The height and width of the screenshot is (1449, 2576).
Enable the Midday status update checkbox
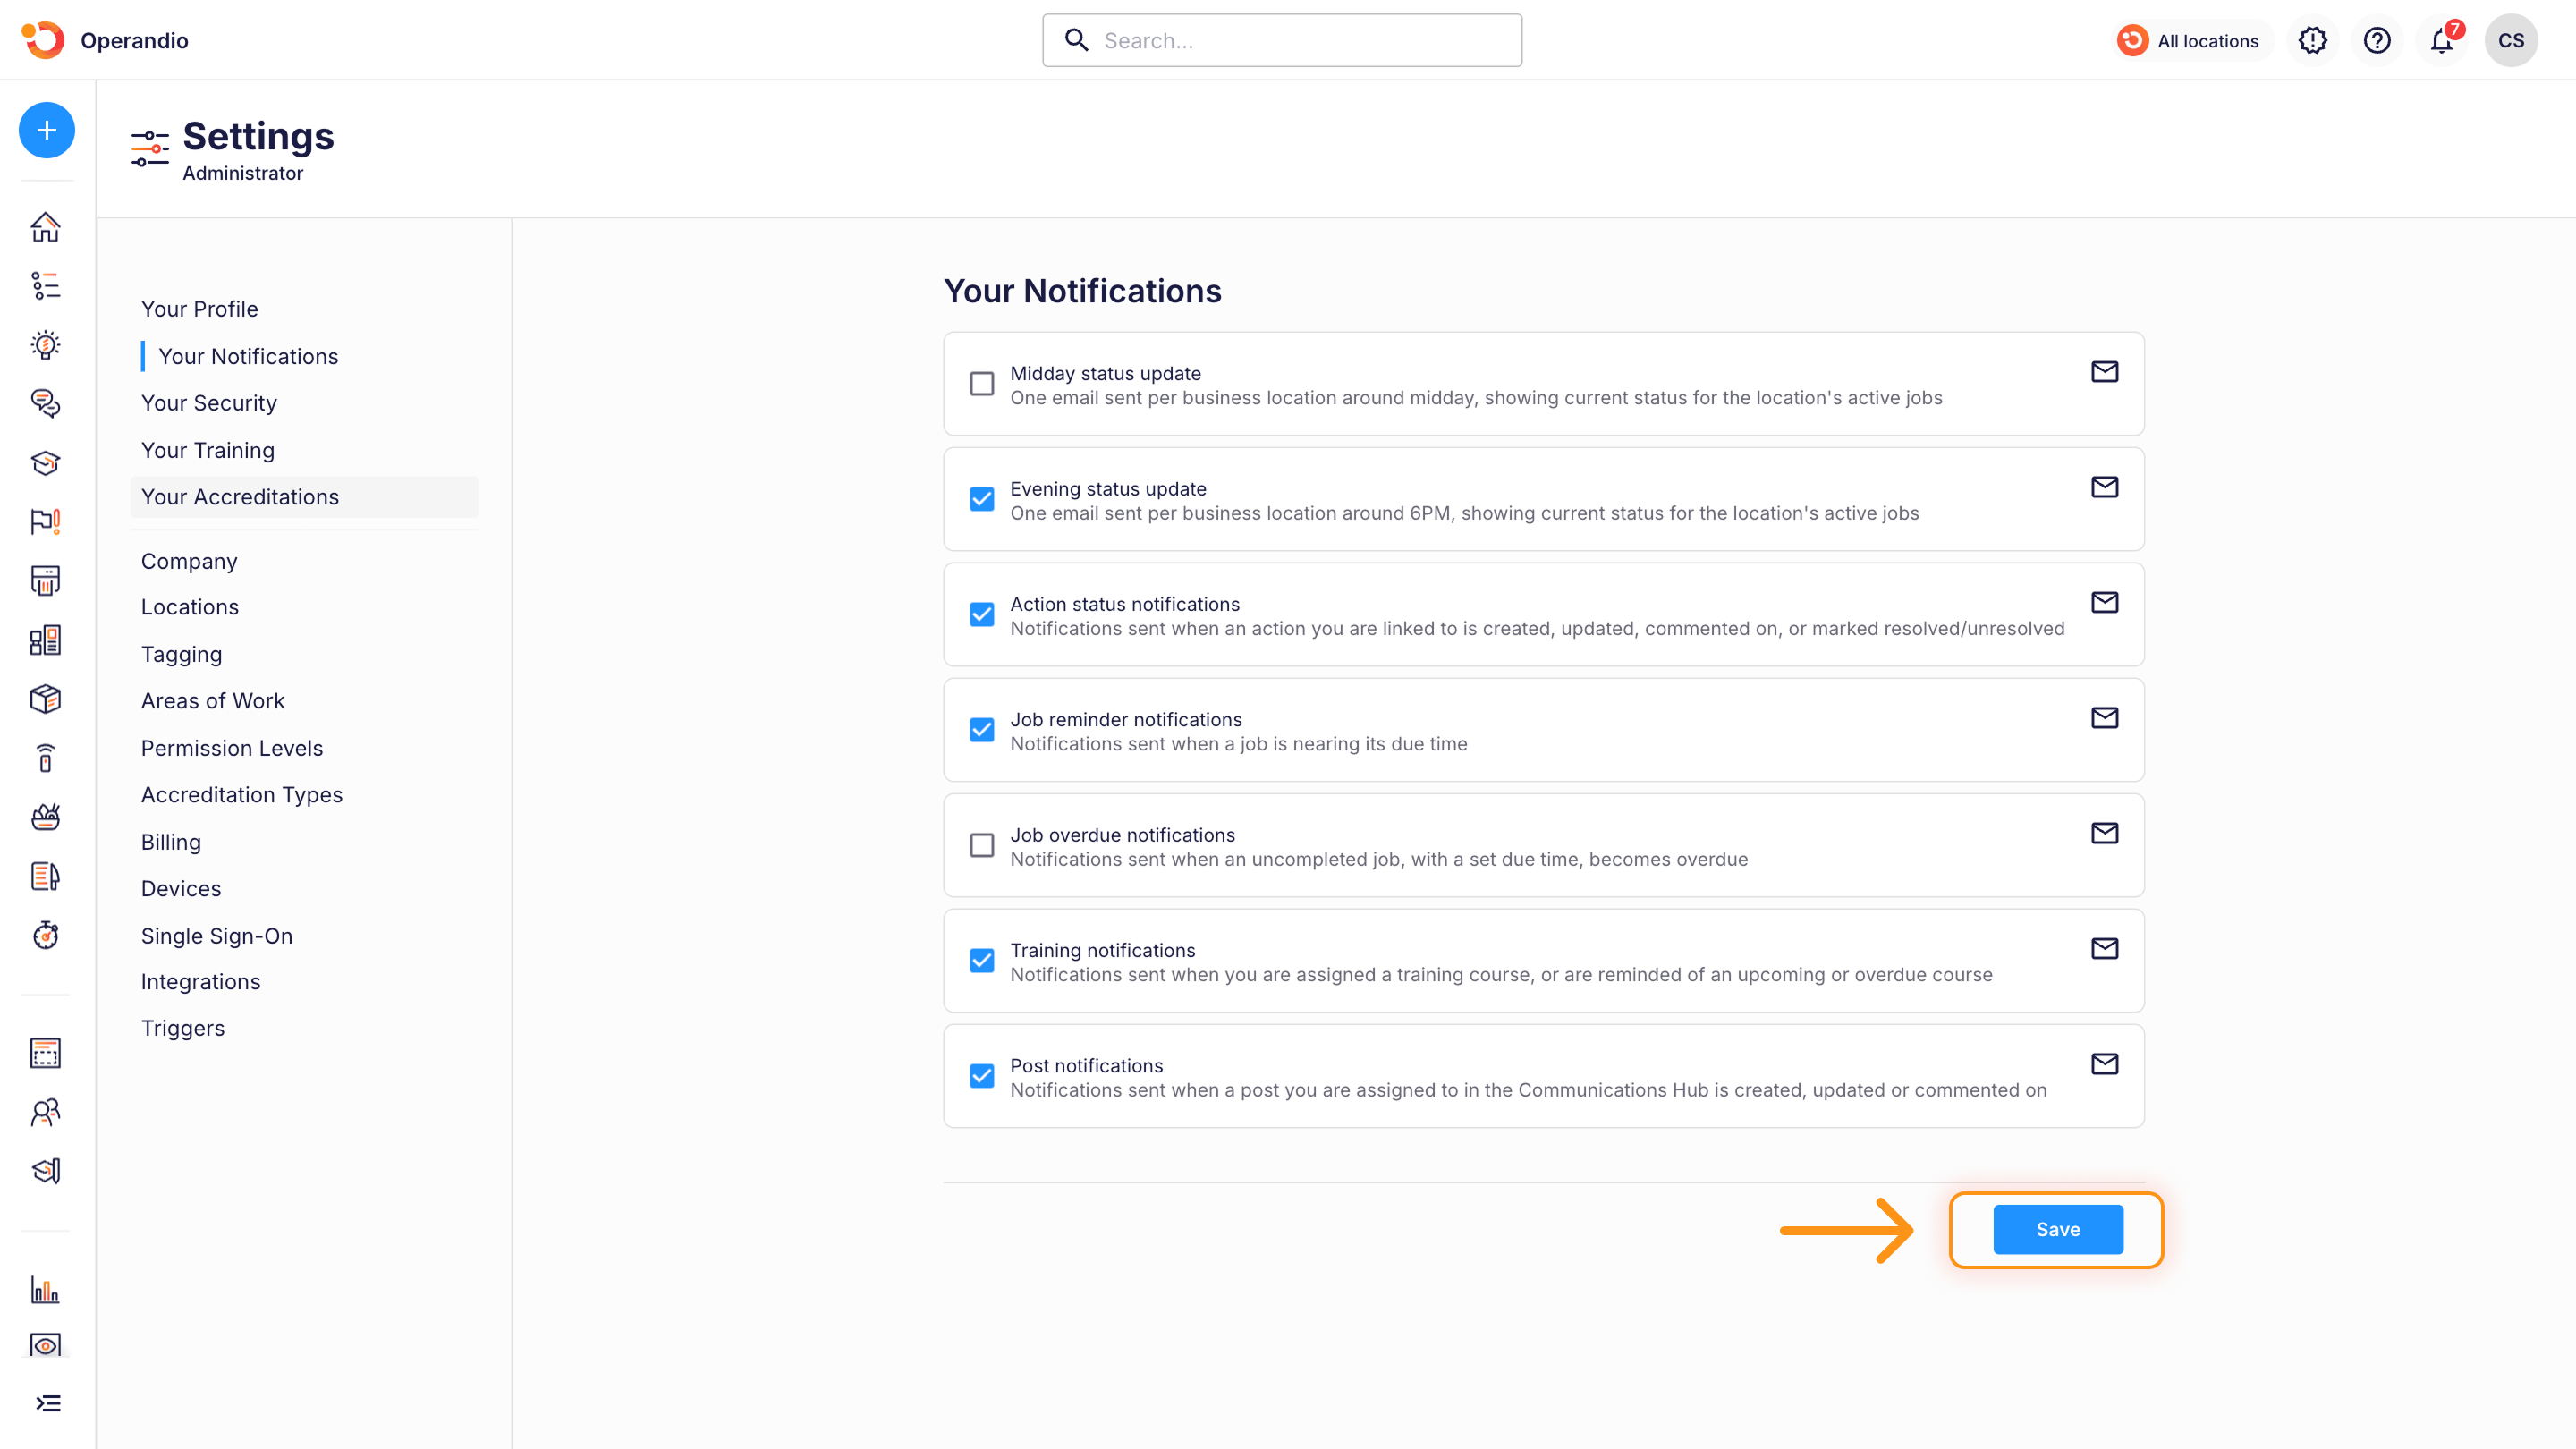(982, 384)
